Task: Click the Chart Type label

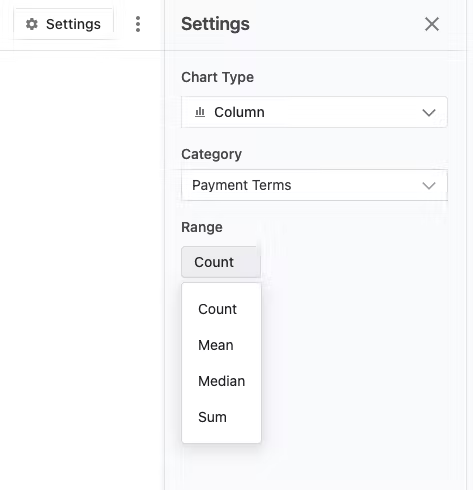Action: 217,77
